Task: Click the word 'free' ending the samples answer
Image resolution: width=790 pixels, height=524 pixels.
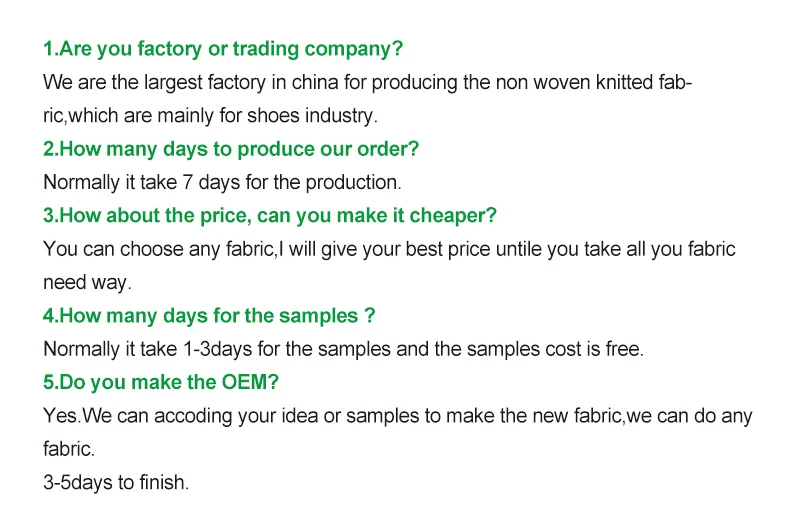Action: (623, 349)
